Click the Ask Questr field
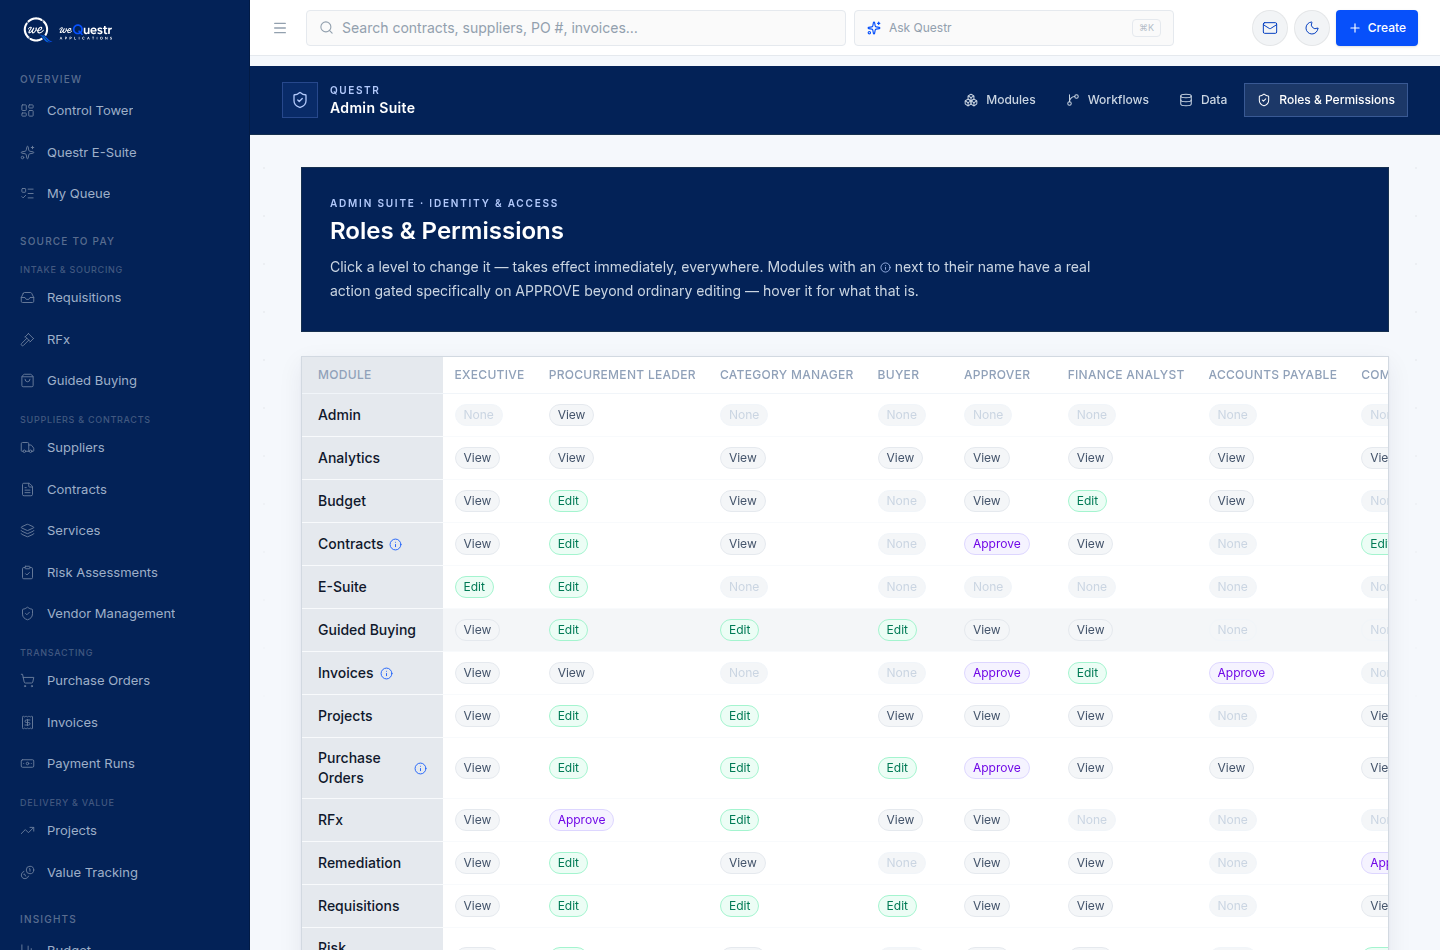Screen dimensions: 1440x950 (1014, 28)
